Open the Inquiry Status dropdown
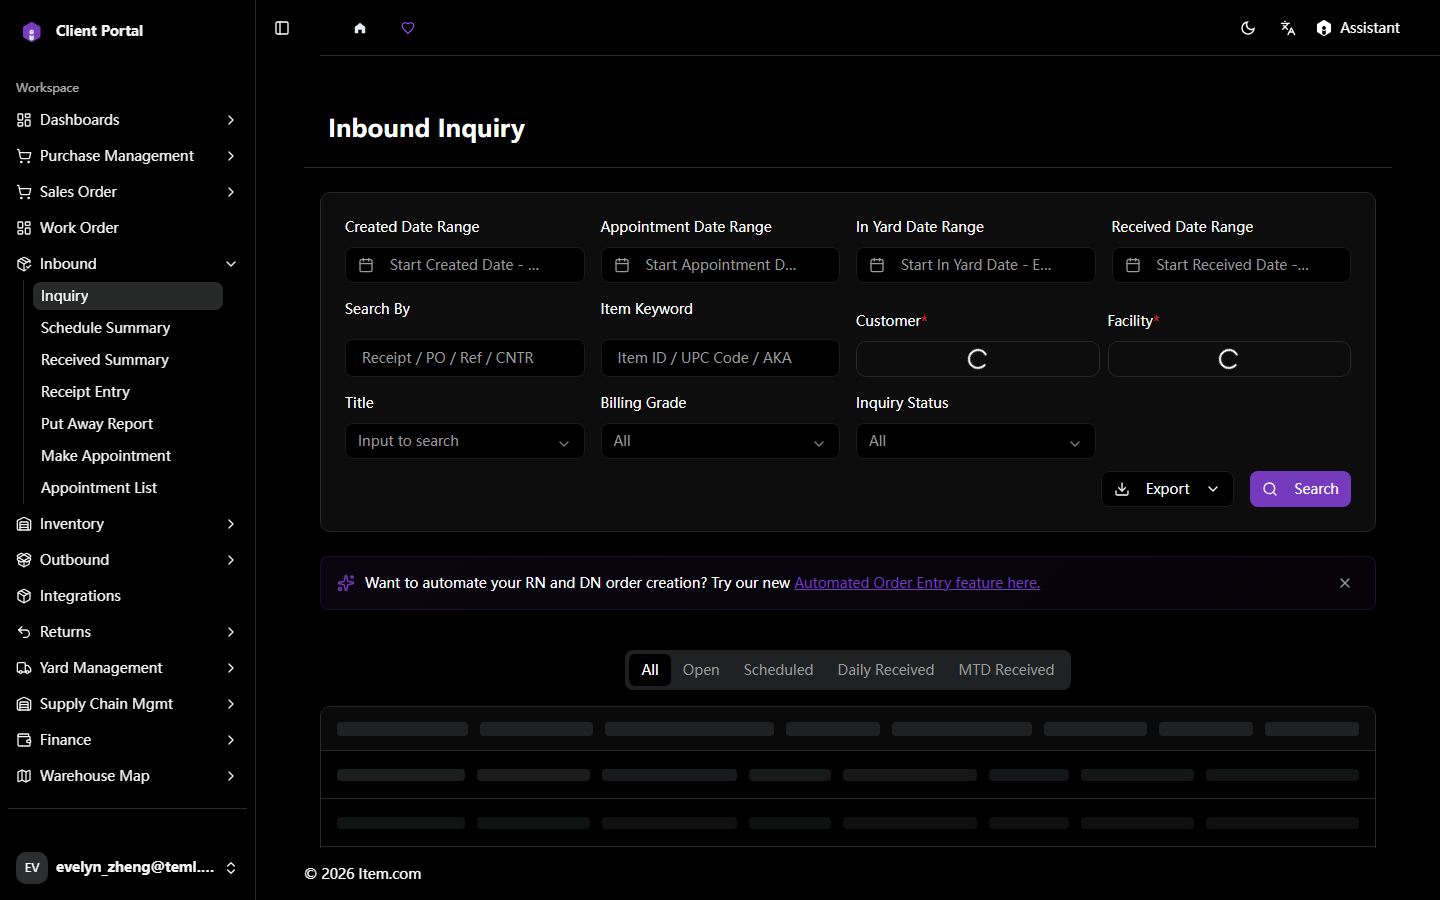The height and width of the screenshot is (900, 1440). pyautogui.click(x=976, y=441)
